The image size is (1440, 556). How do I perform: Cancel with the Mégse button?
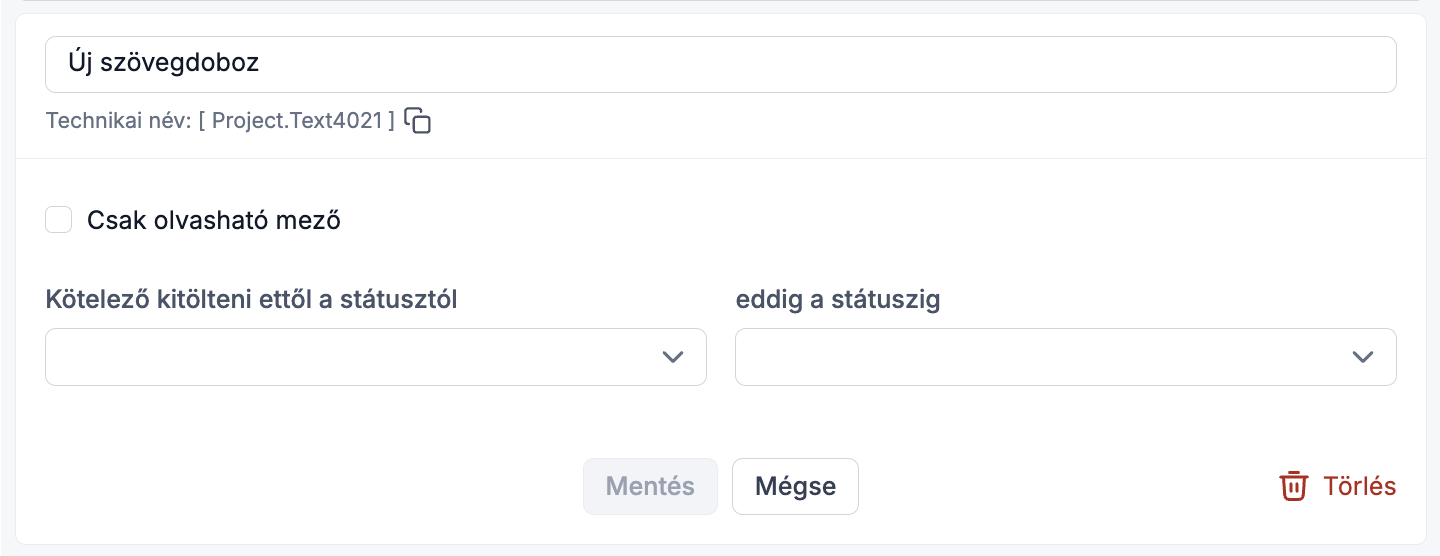[x=795, y=487]
